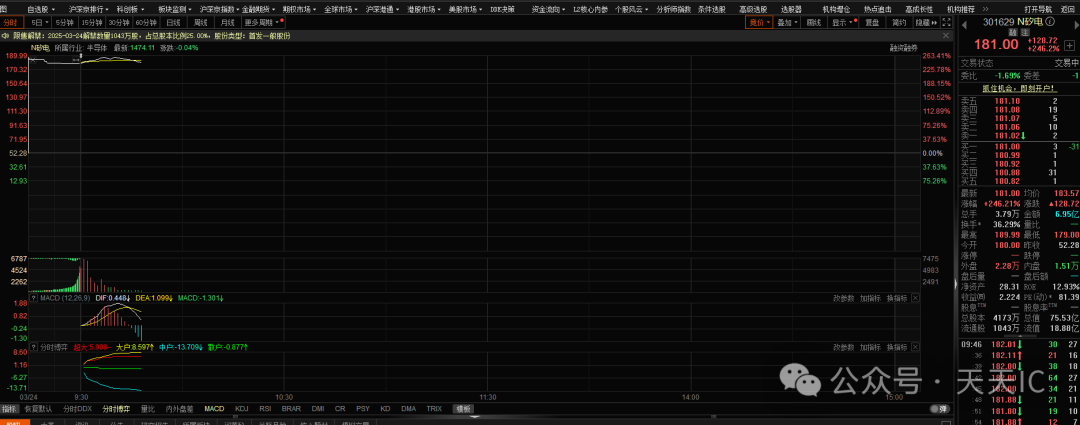Open 选股器 menu item
Screen dimensions: 1080x425
(x=791, y=10)
